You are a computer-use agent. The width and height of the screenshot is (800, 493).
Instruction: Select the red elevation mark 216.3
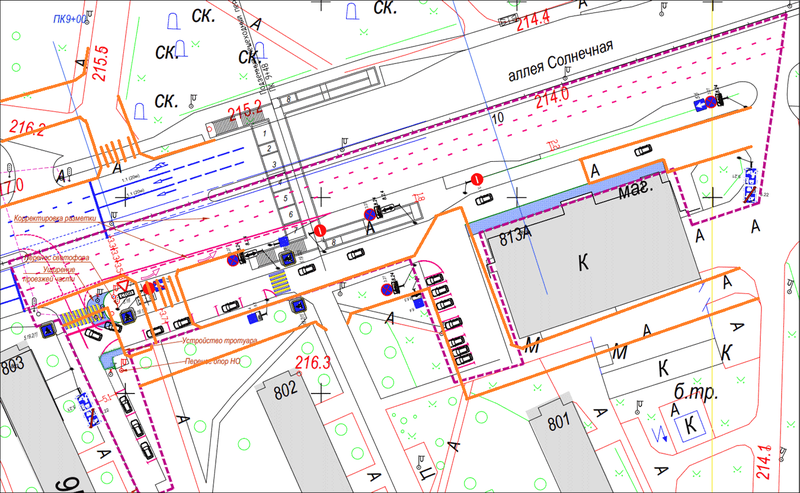[313, 362]
